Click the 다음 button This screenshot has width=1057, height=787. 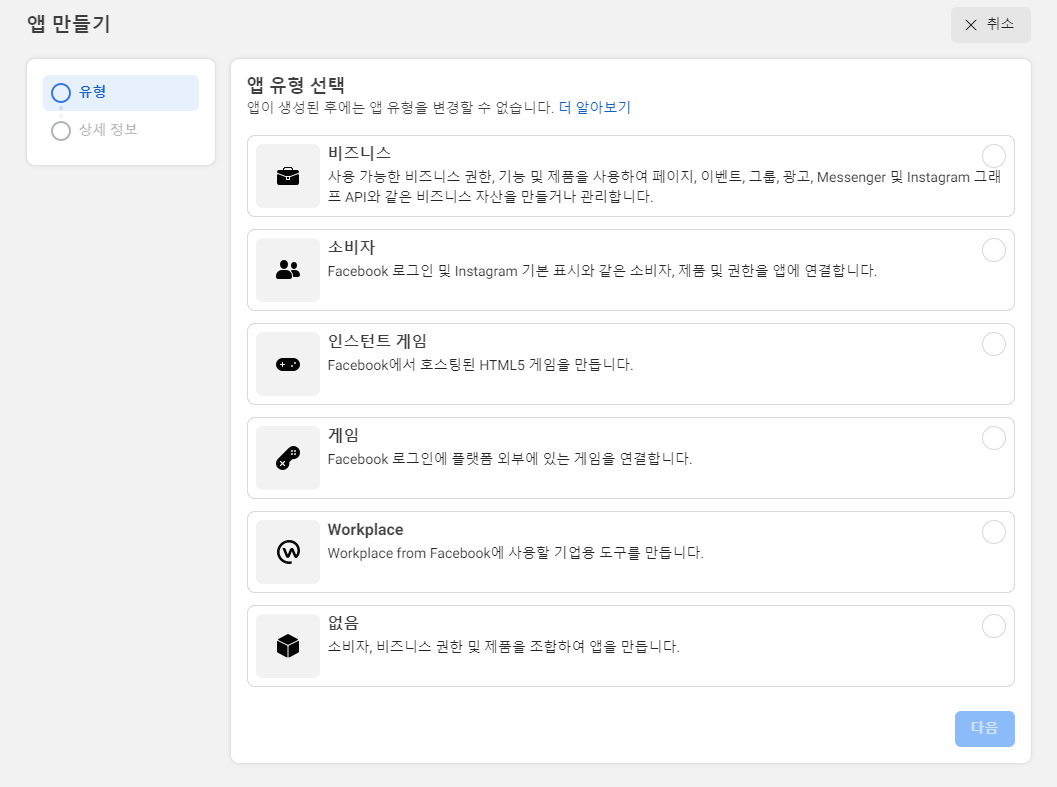click(x=984, y=728)
